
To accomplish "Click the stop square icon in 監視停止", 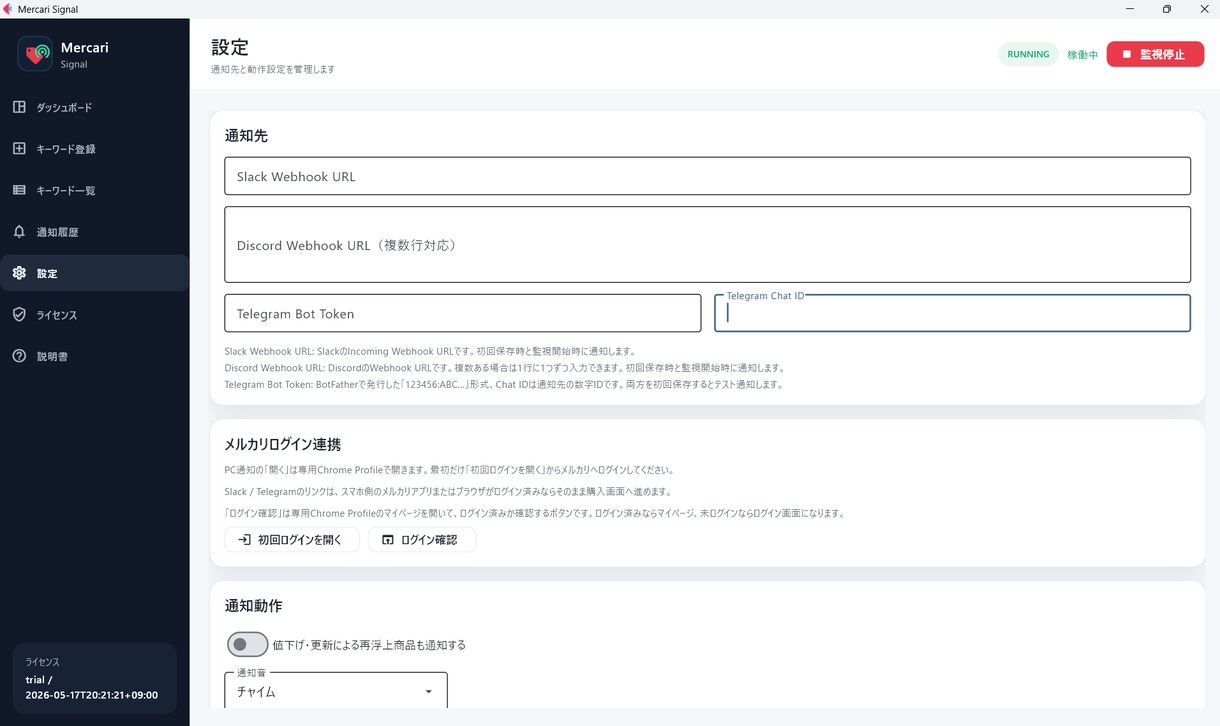I will point(1127,54).
